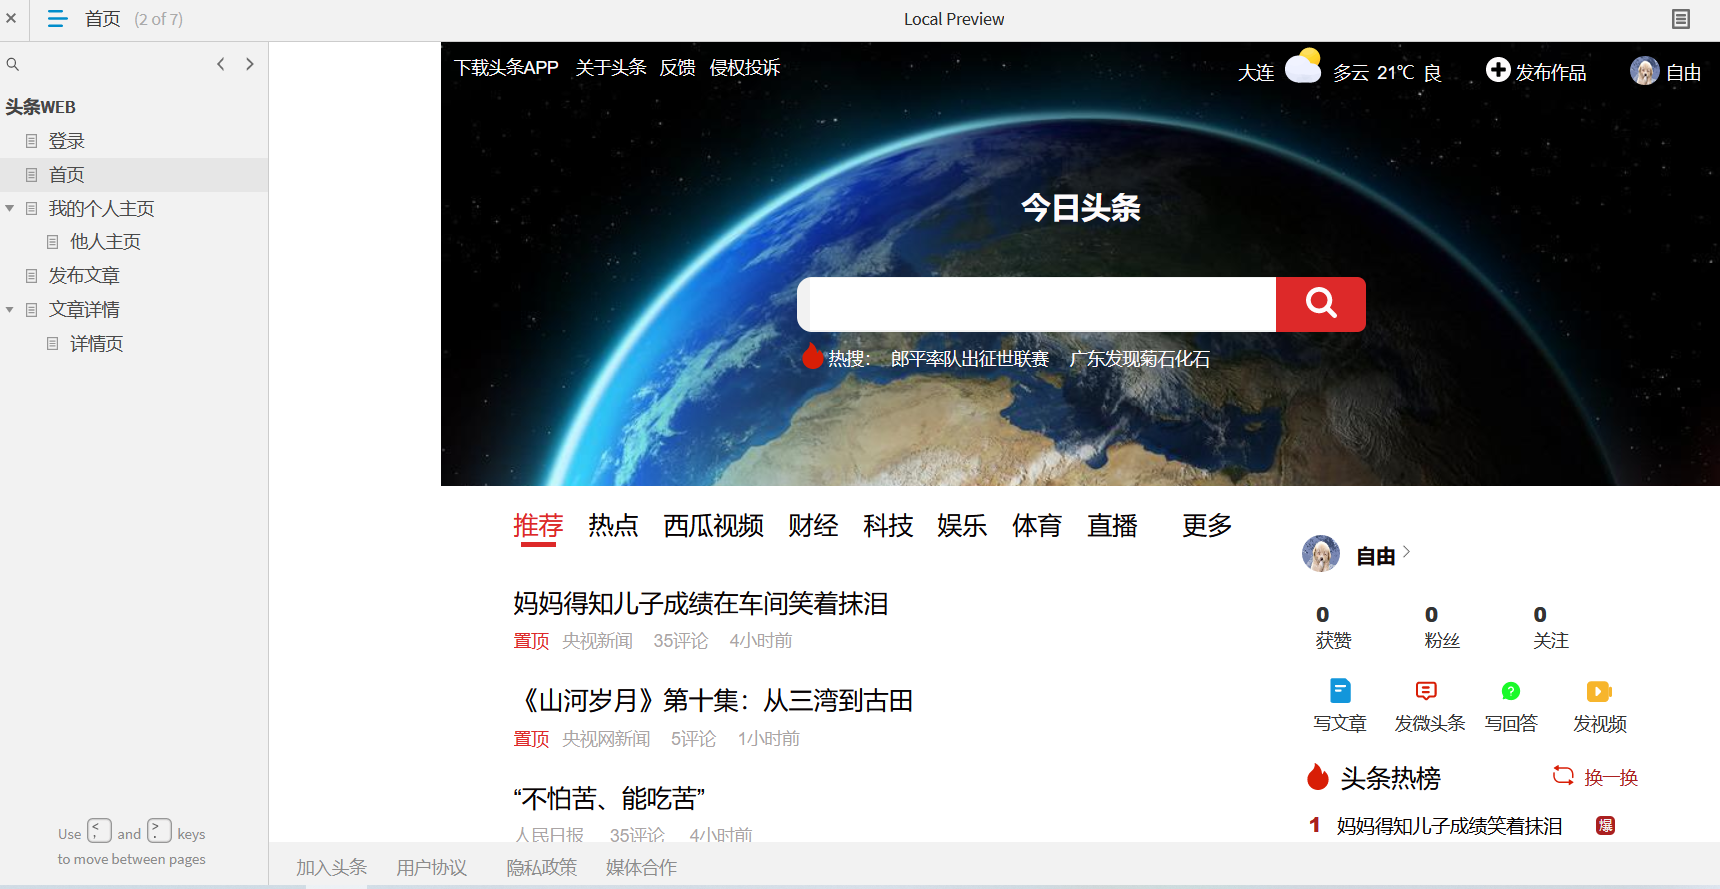Select the 登录 page in sitemap
Screen dimensions: 1720x889
click(67, 141)
